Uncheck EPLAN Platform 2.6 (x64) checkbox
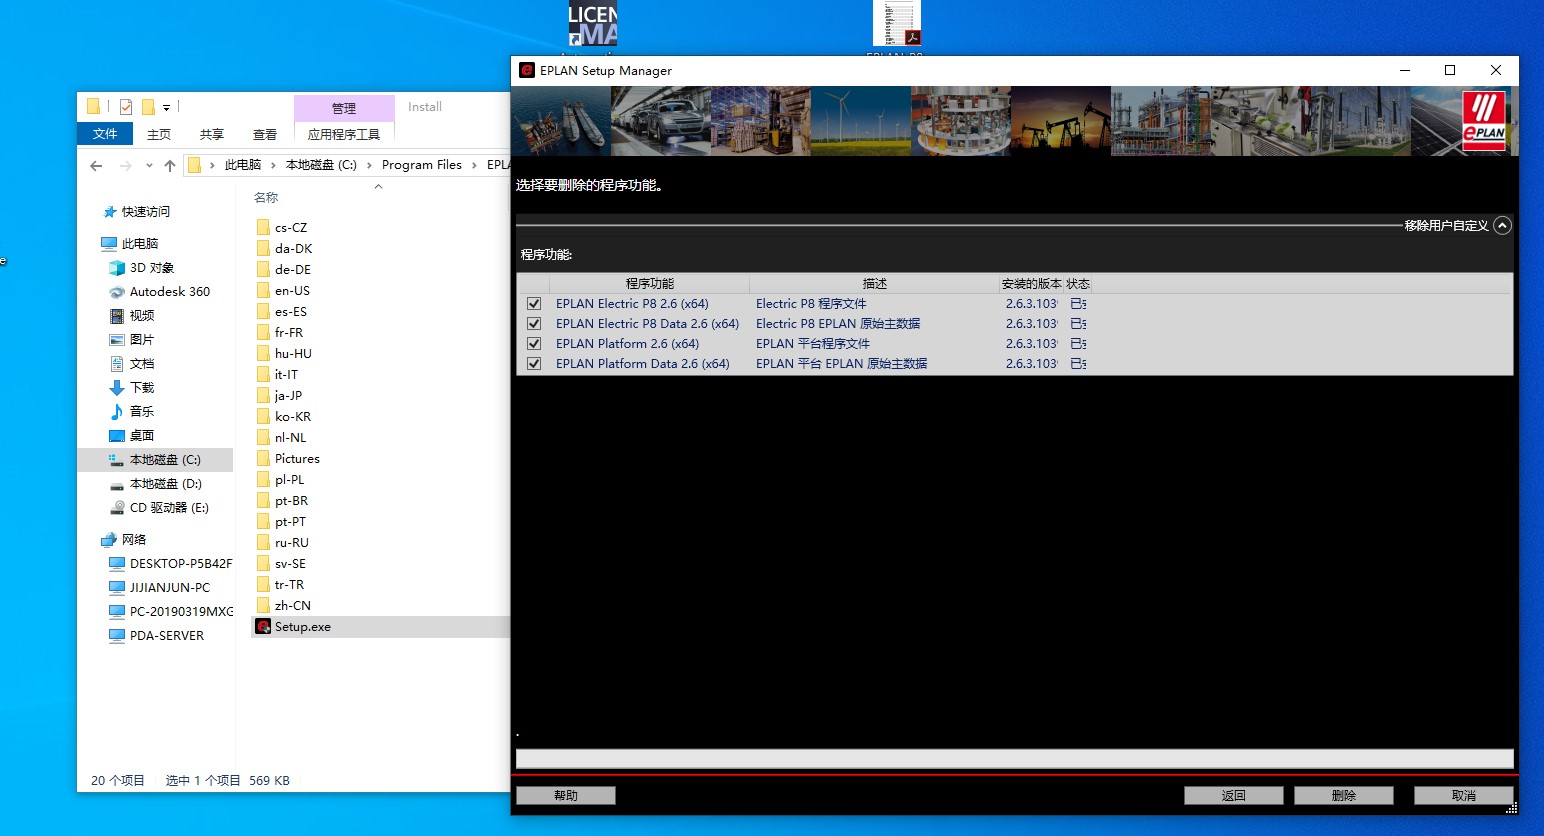Viewport: 1544px width, 836px height. point(534,344)
